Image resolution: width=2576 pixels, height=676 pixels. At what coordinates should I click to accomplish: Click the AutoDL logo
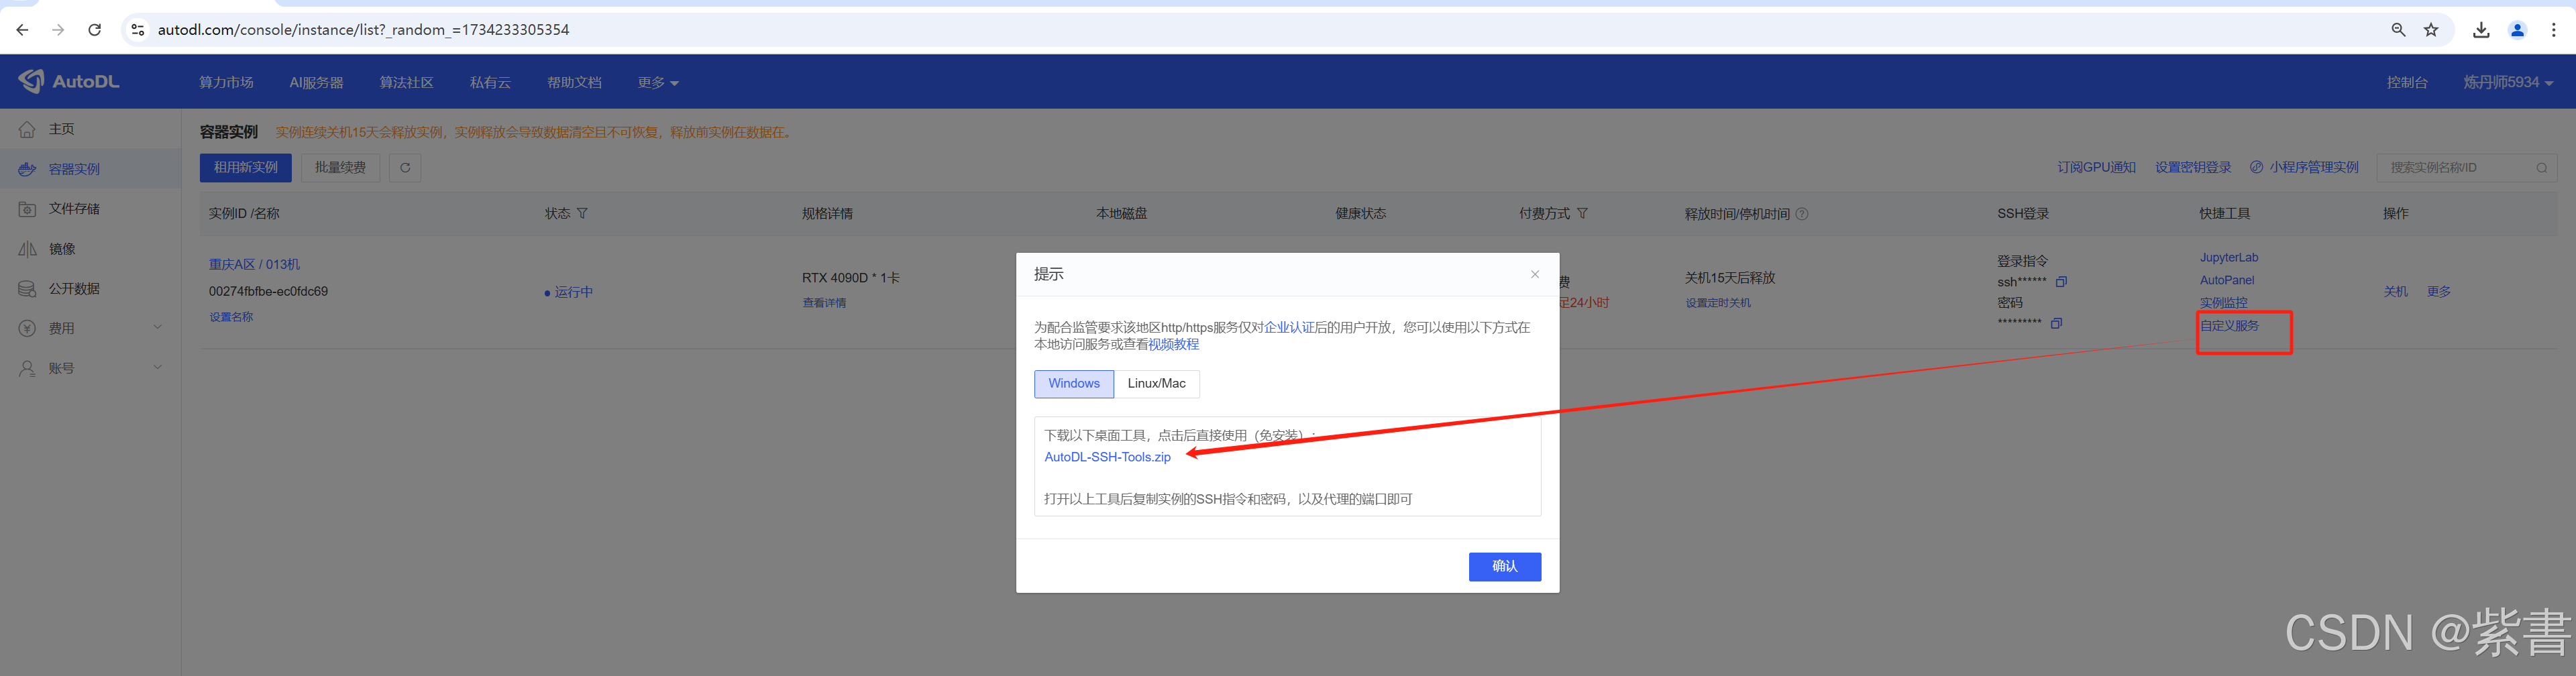pos(68,81)
